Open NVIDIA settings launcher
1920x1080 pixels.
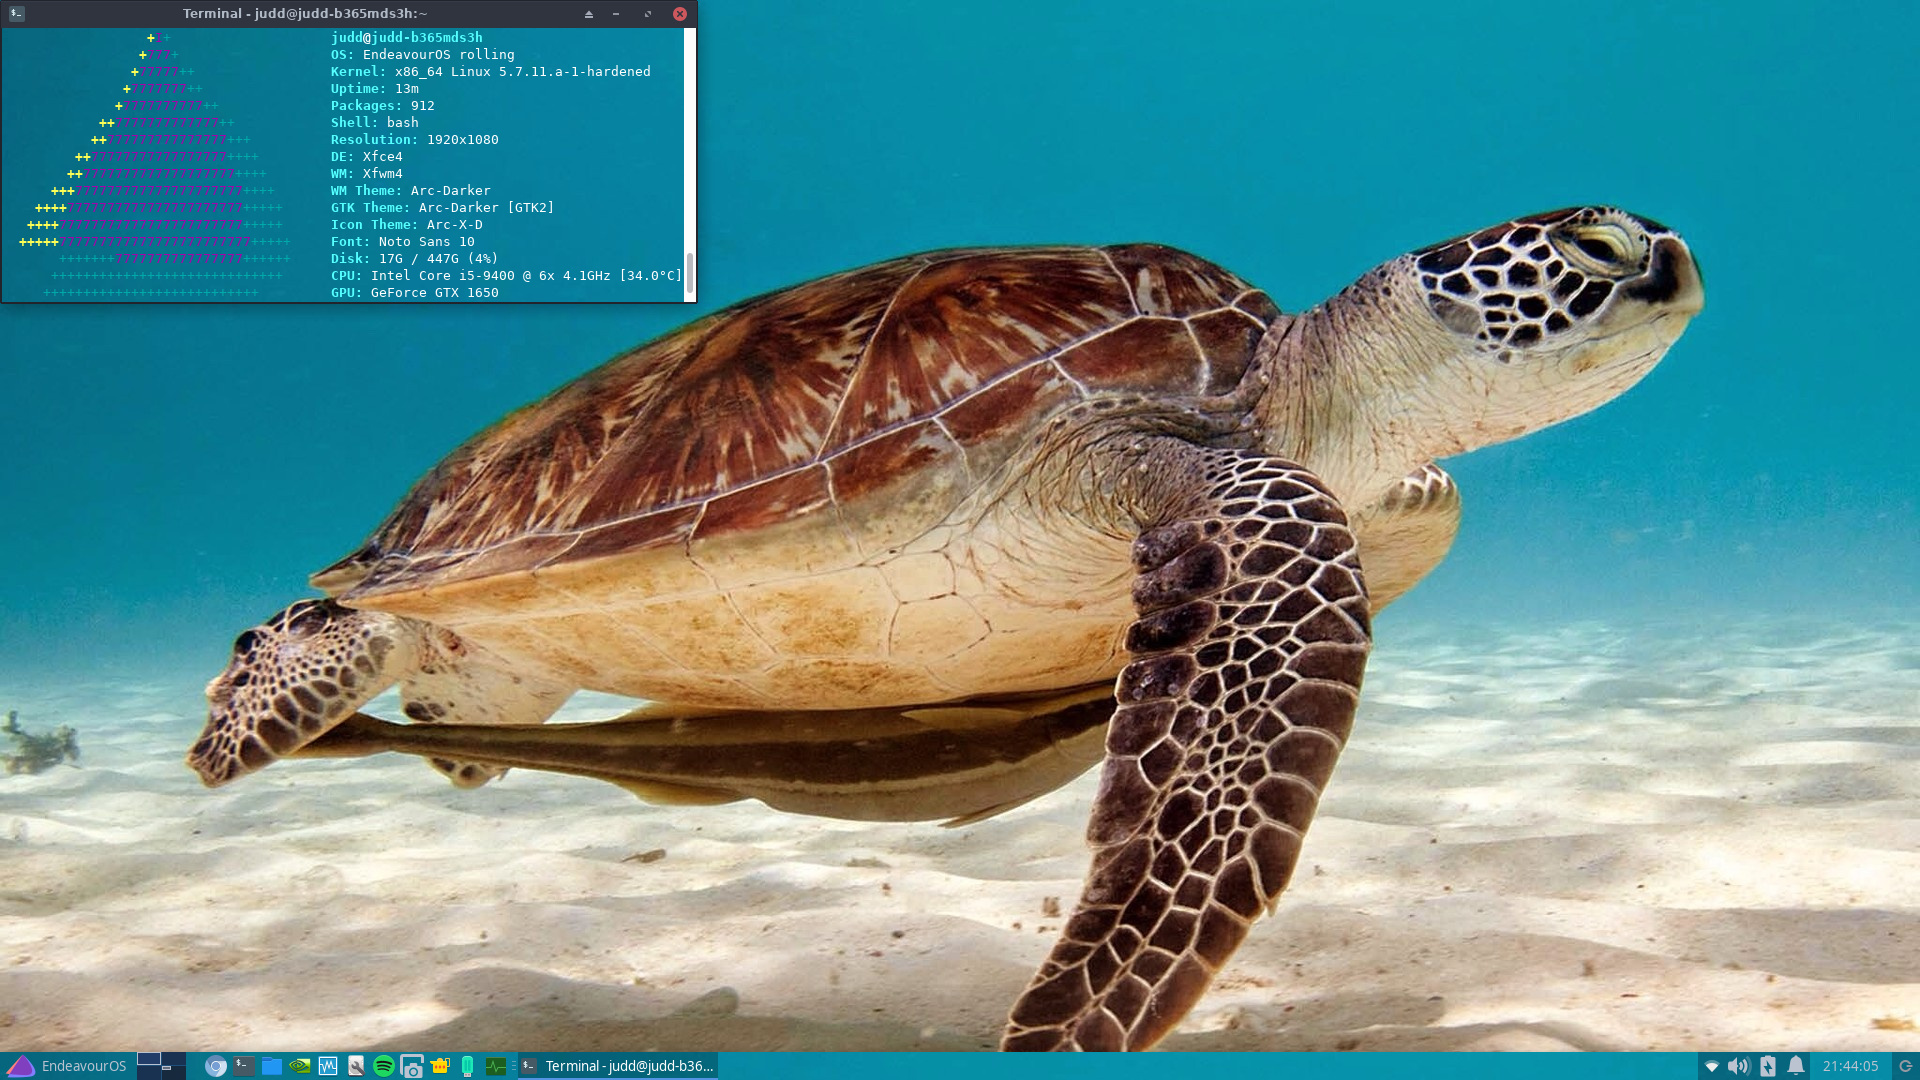[x=299, y=1066]
